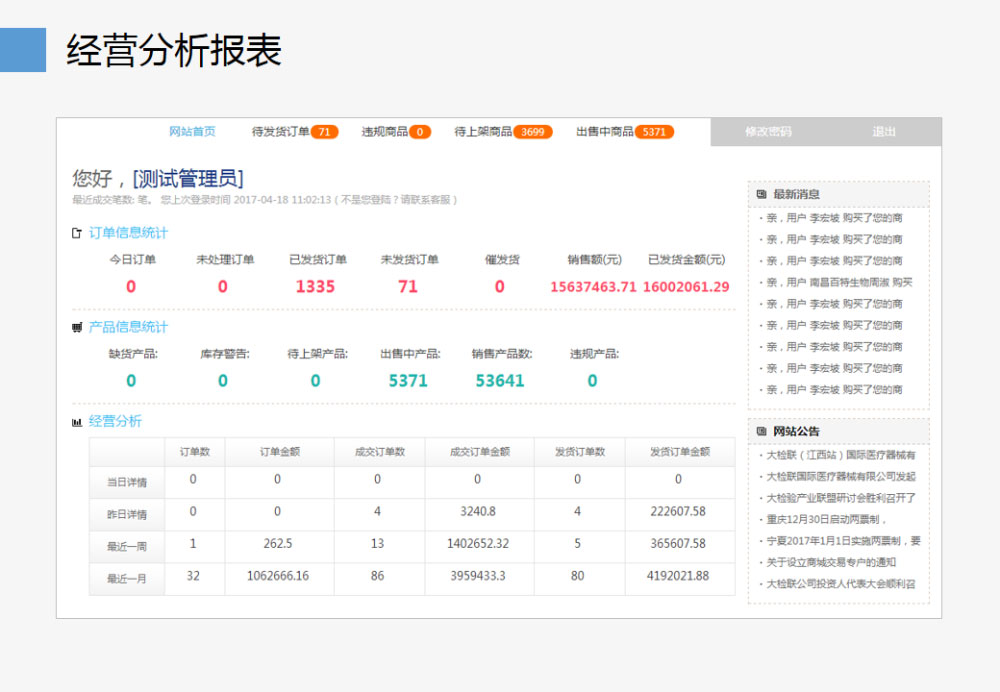Click the 退出 logout button

point(884,132)
